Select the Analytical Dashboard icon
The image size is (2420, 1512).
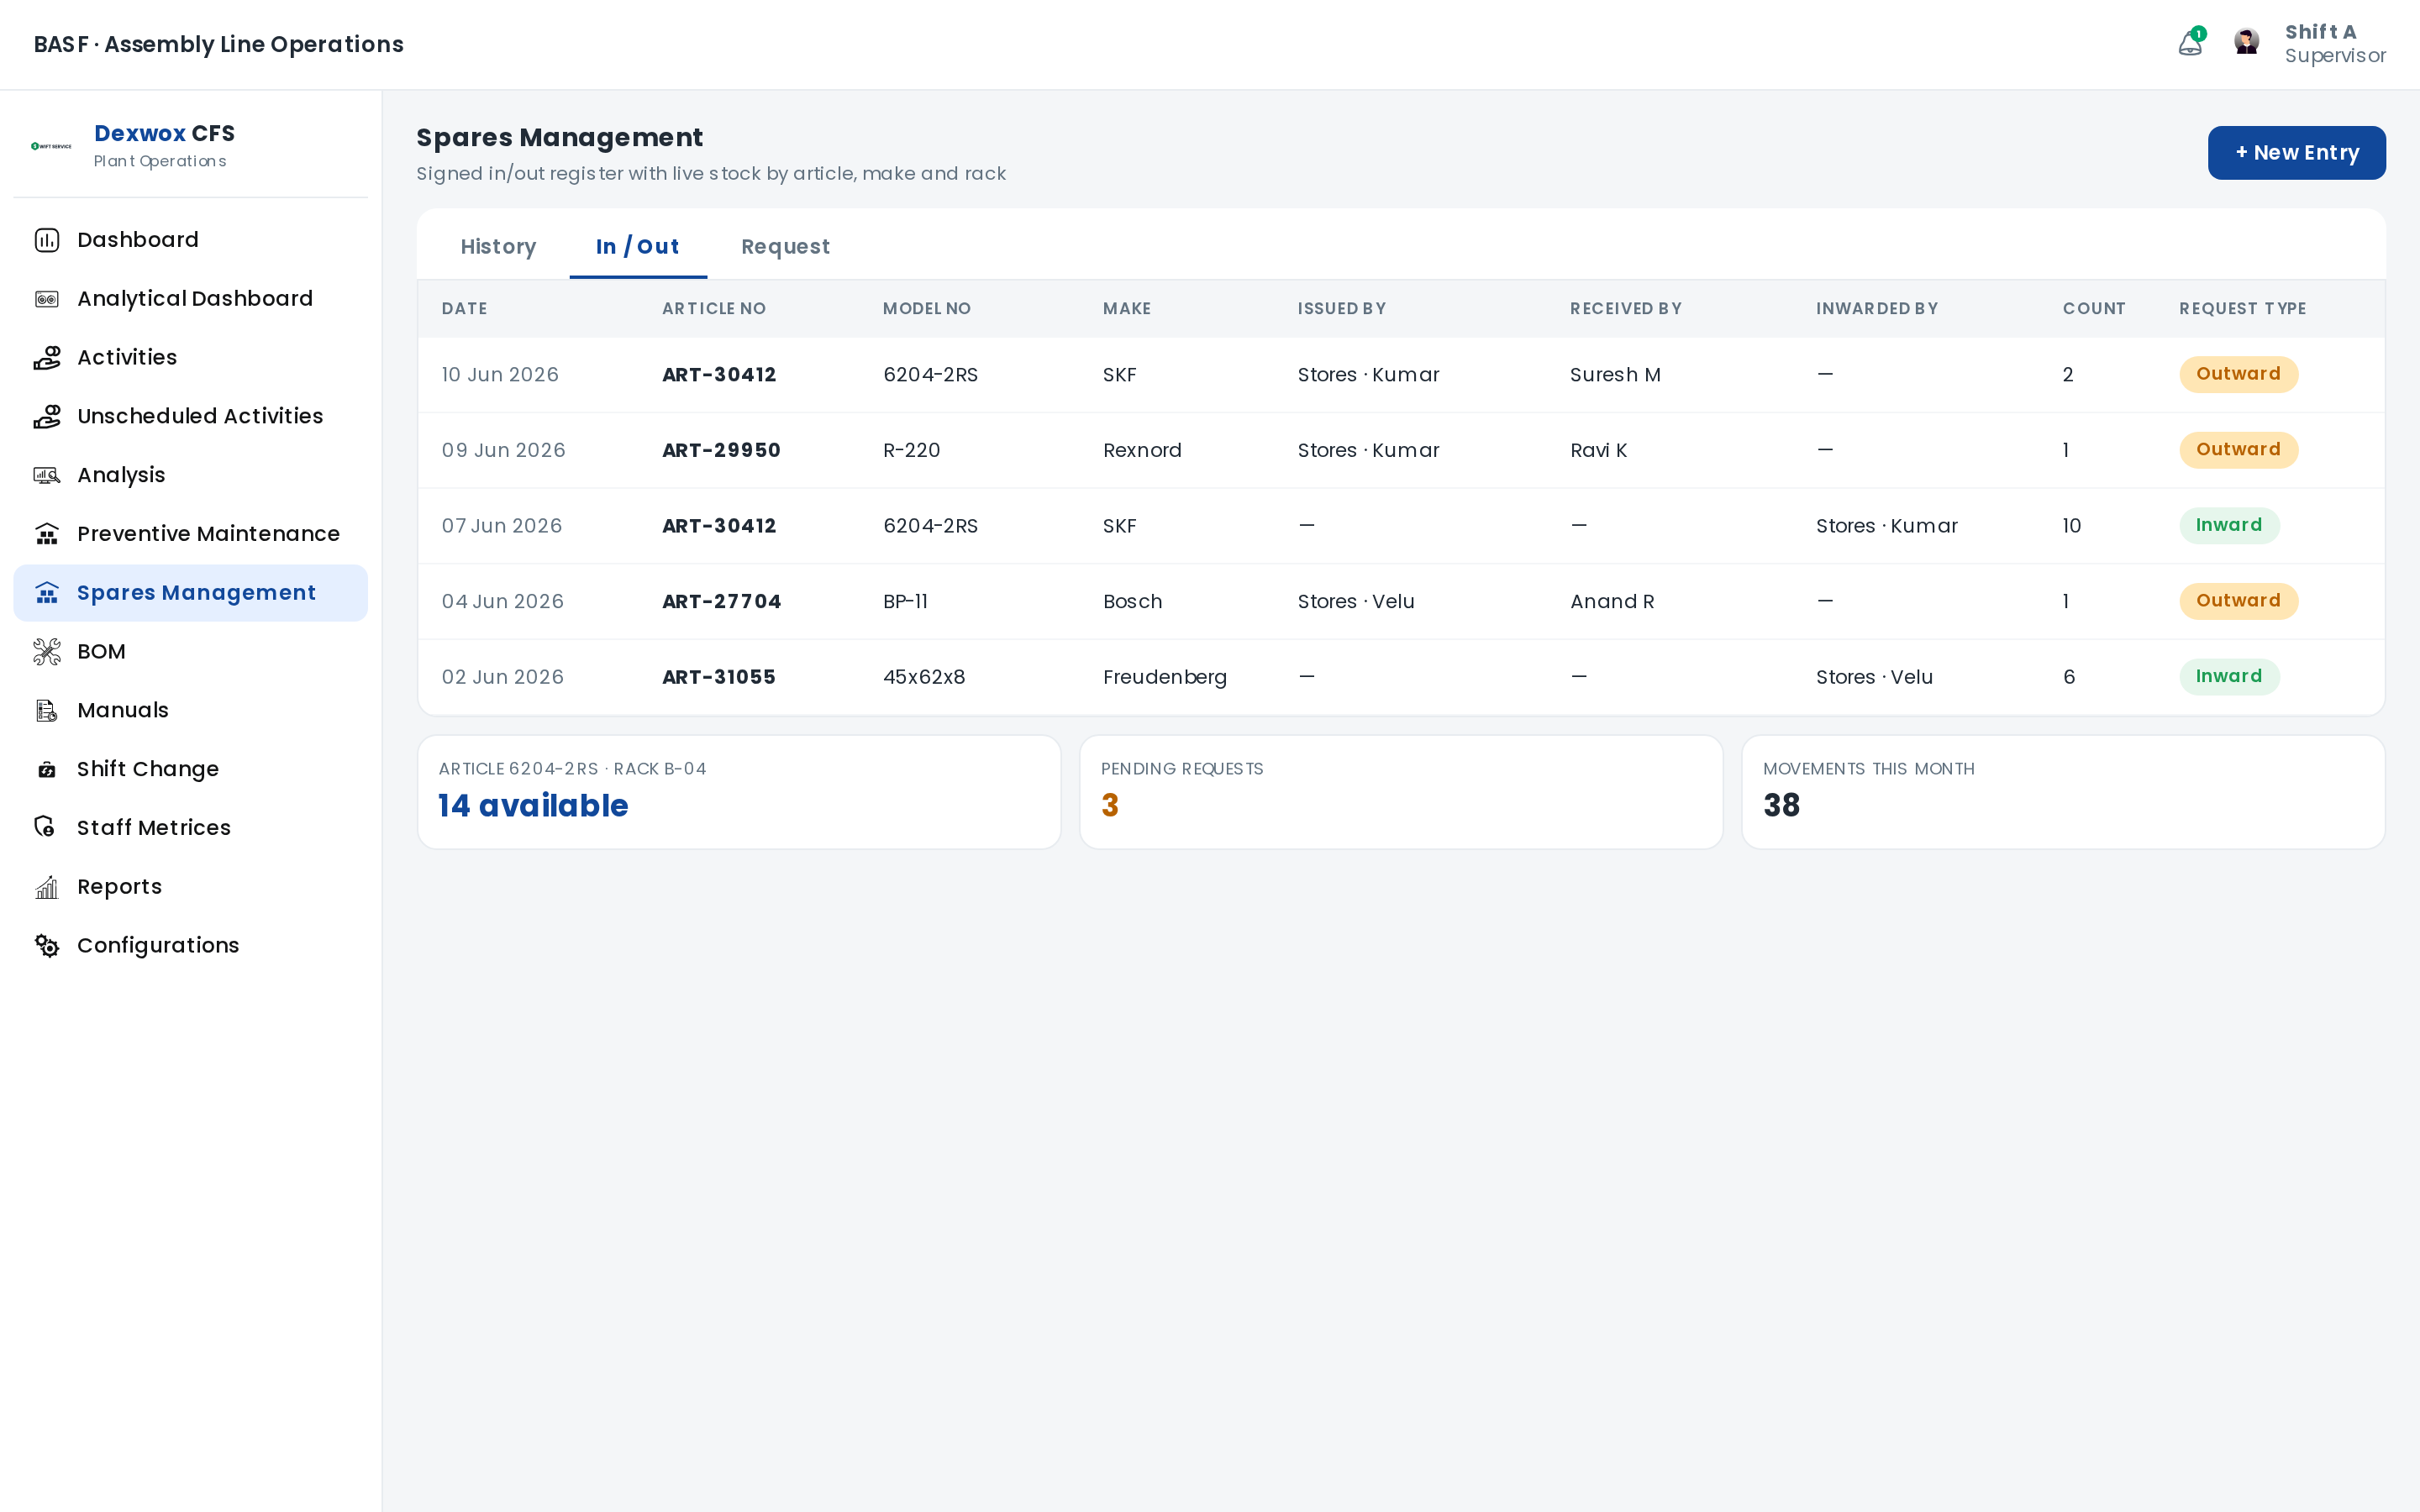pos(47,299)
